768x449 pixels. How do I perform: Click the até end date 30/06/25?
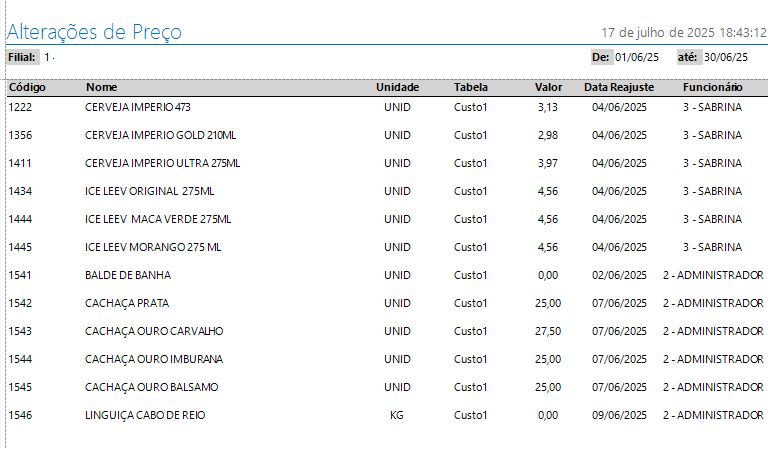pos(724,58)
